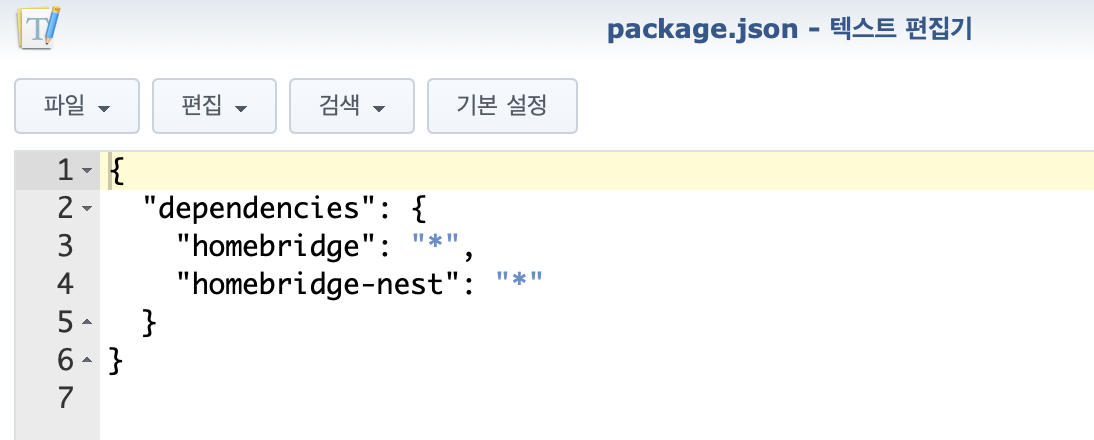Click the closing brace on line 5
This screenshot has width=1094, height=440.
151,323
